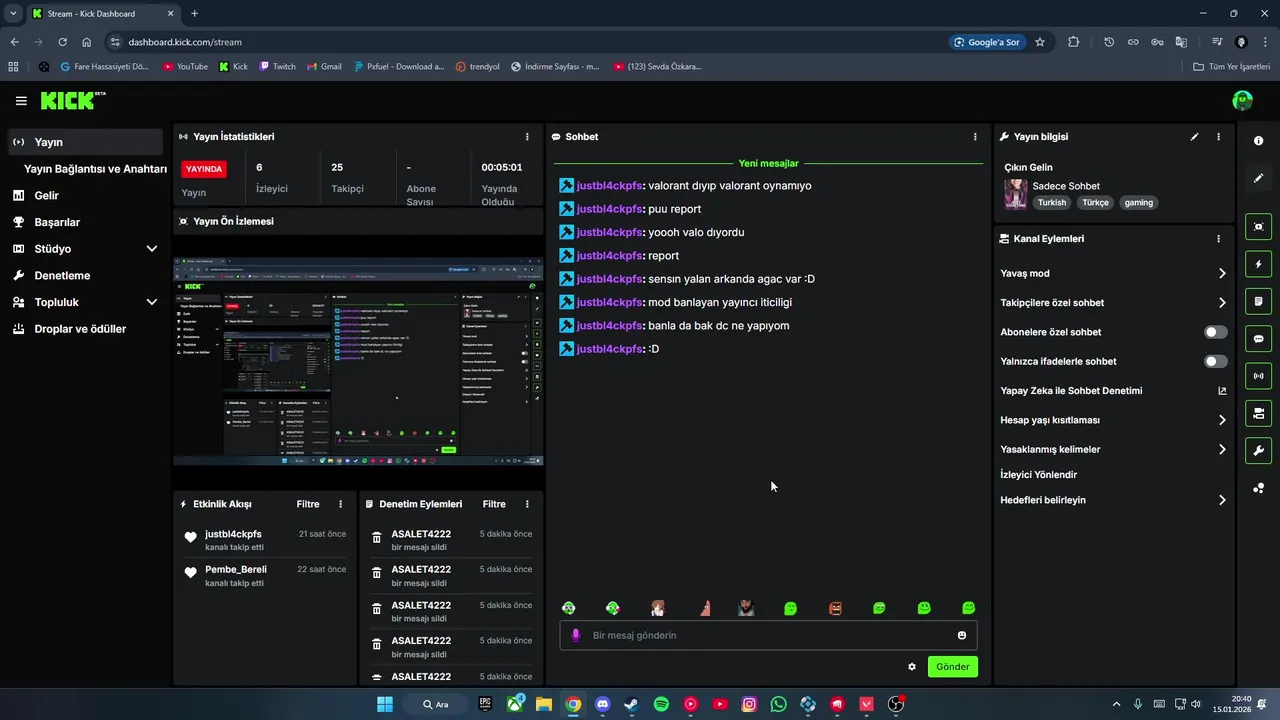Viewport: 1280px width, 720px height.
Task: Click the broadcast signal icon in right sidebar
Action: click(x=1258, y=376)
